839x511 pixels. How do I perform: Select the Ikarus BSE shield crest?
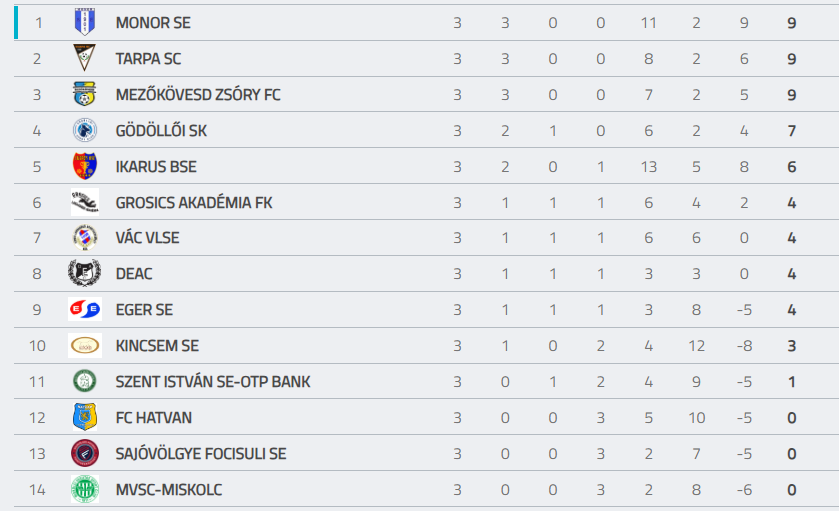85,166
